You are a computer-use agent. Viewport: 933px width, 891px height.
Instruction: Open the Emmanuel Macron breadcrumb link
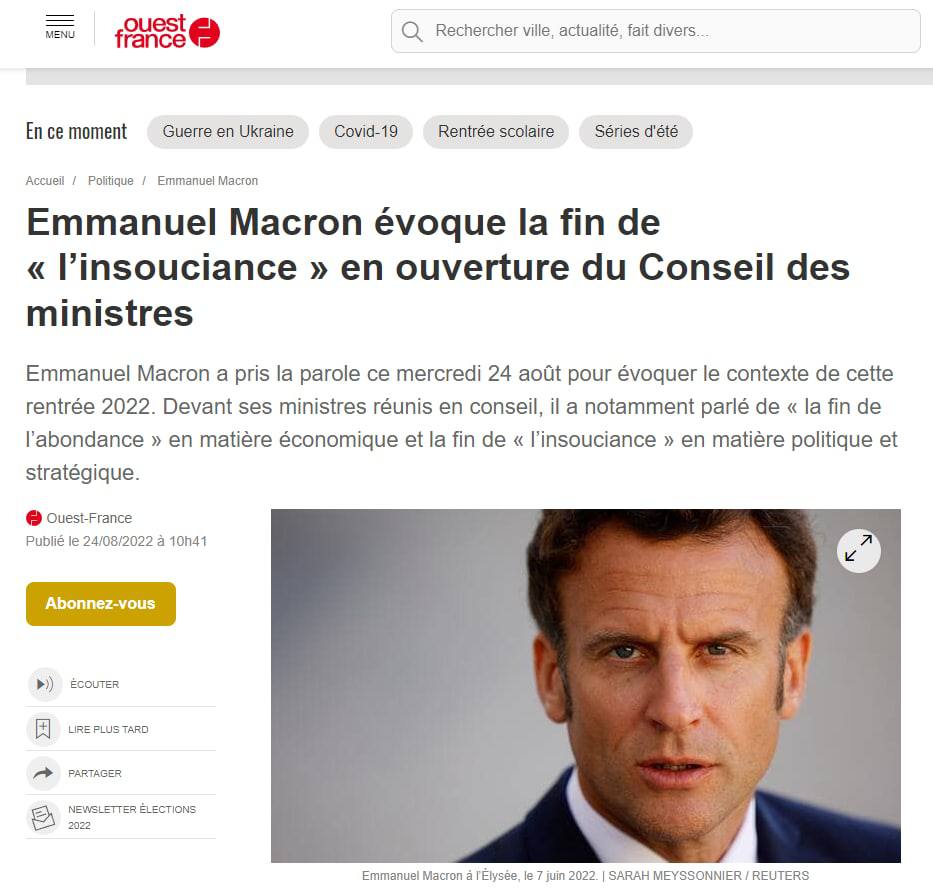[208, 180]
